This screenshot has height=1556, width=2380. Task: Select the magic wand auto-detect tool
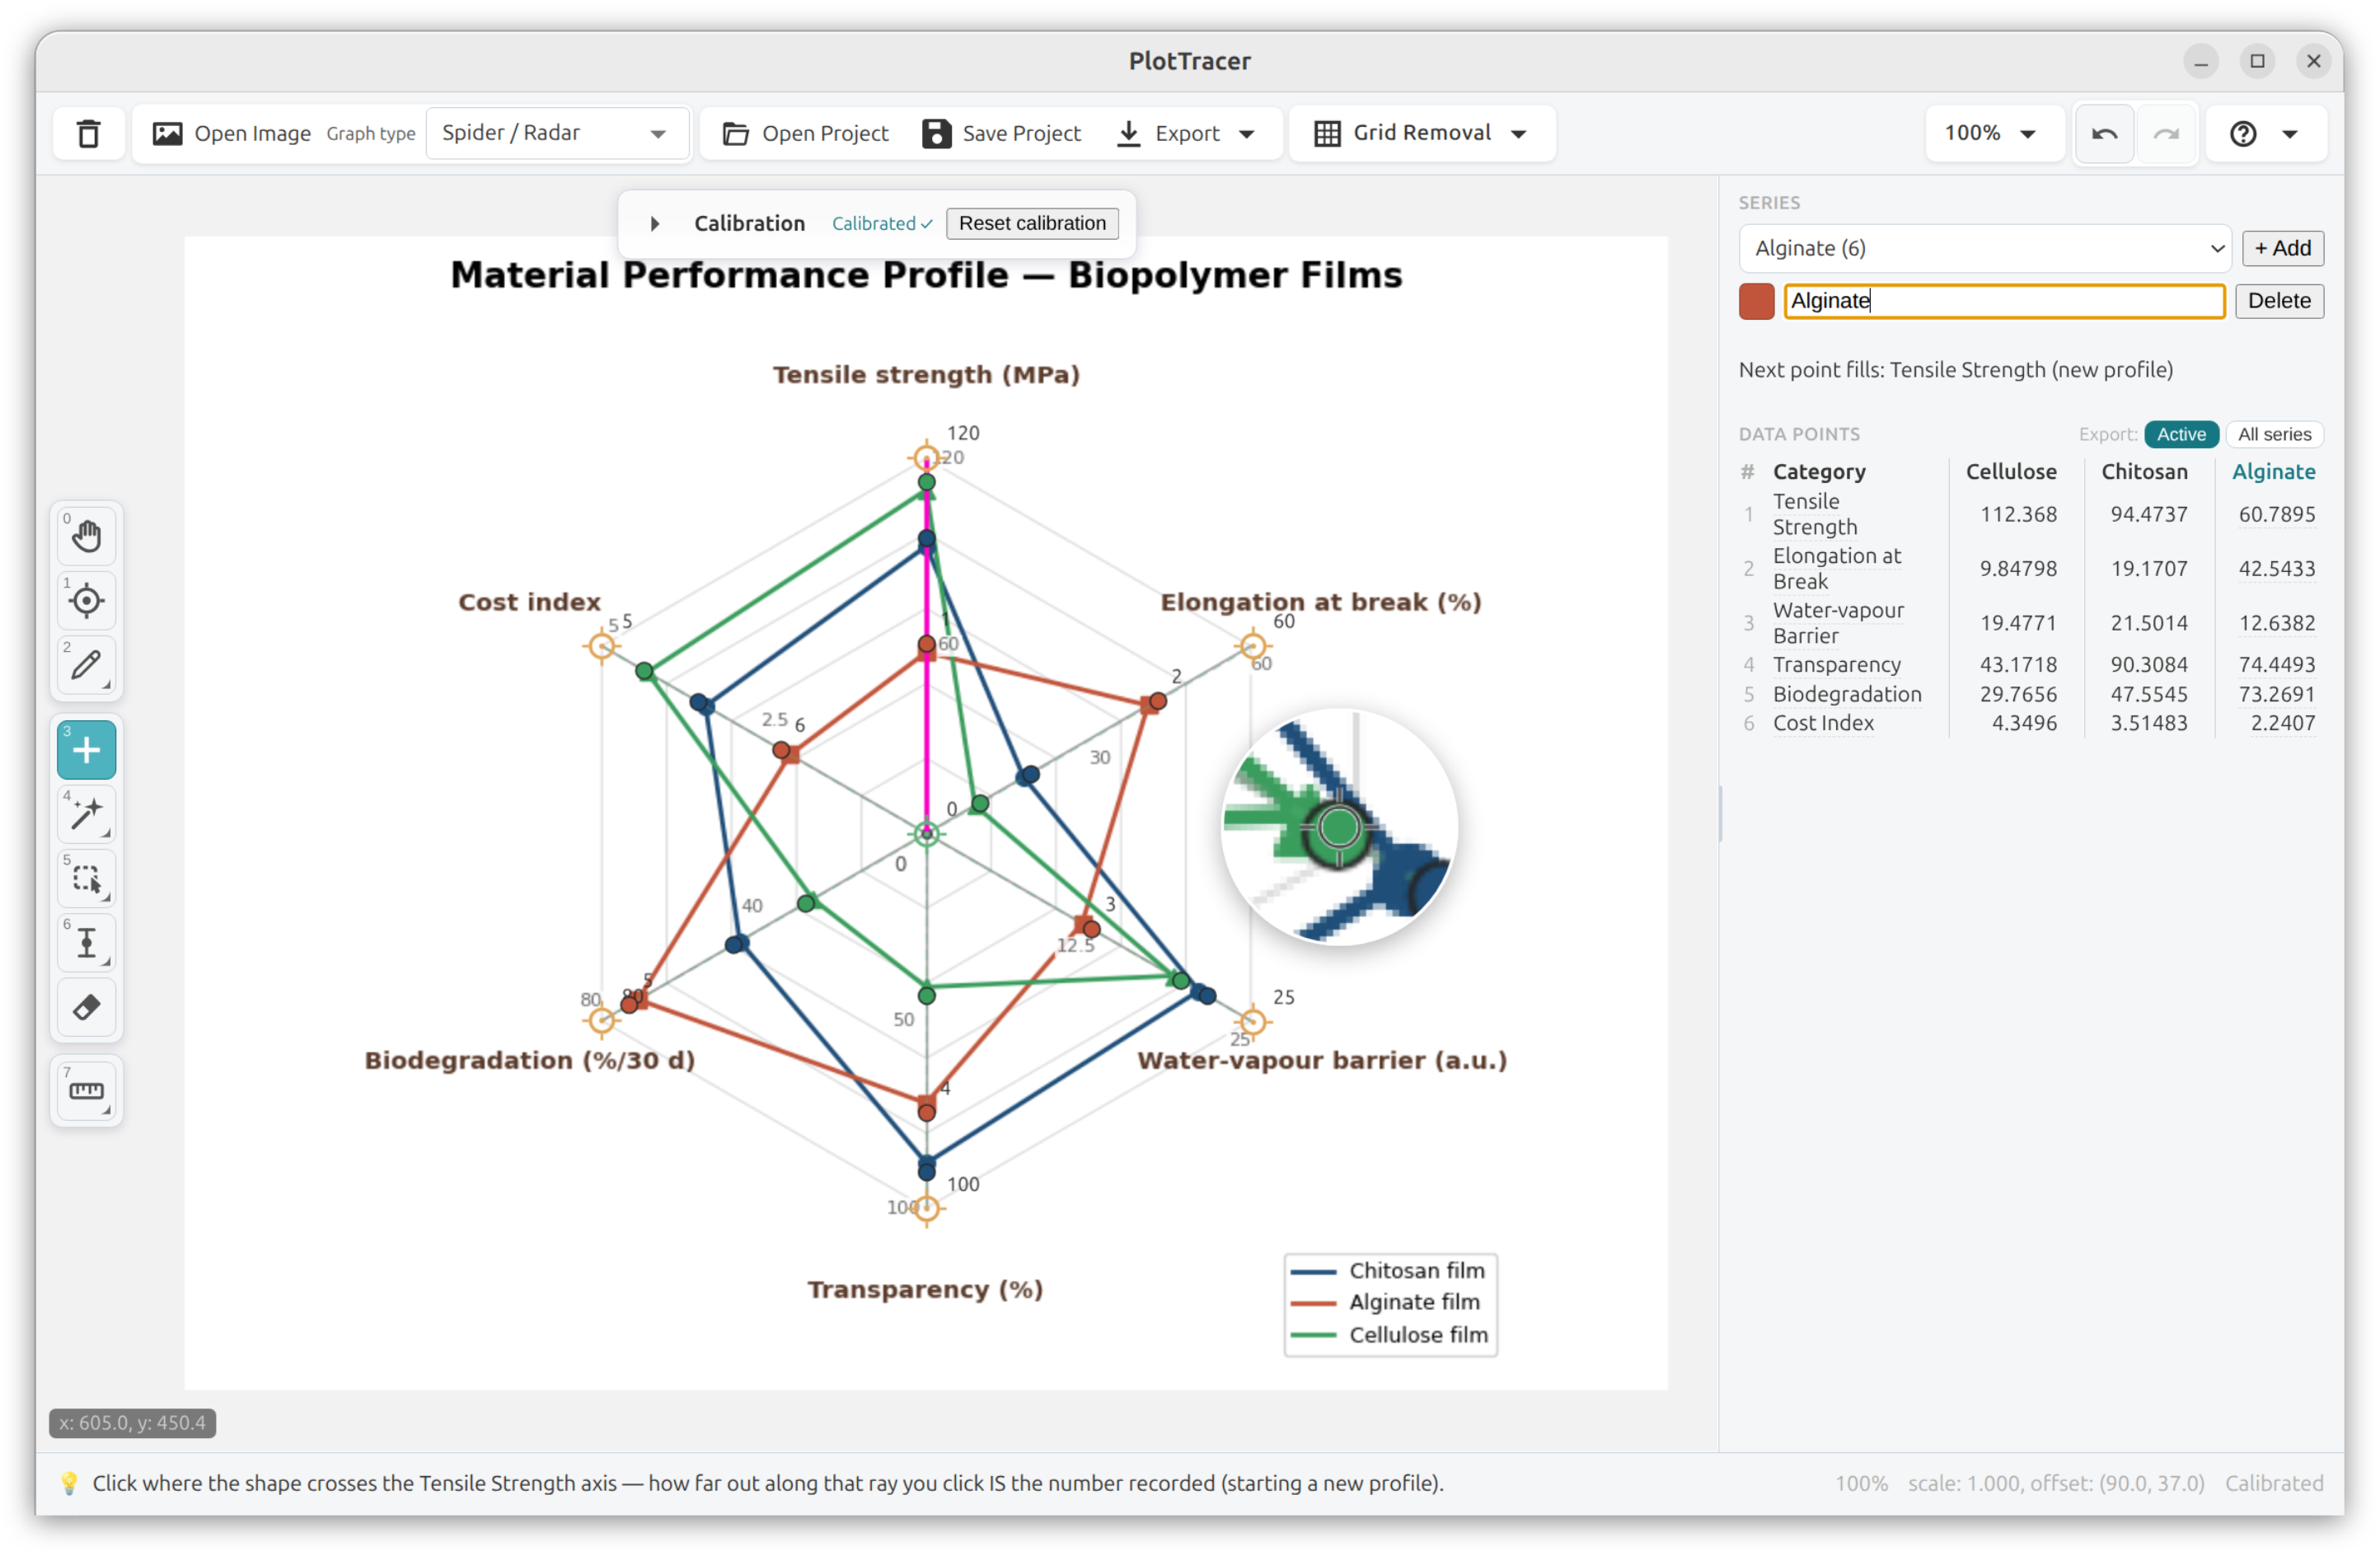(x=86, y=814)
